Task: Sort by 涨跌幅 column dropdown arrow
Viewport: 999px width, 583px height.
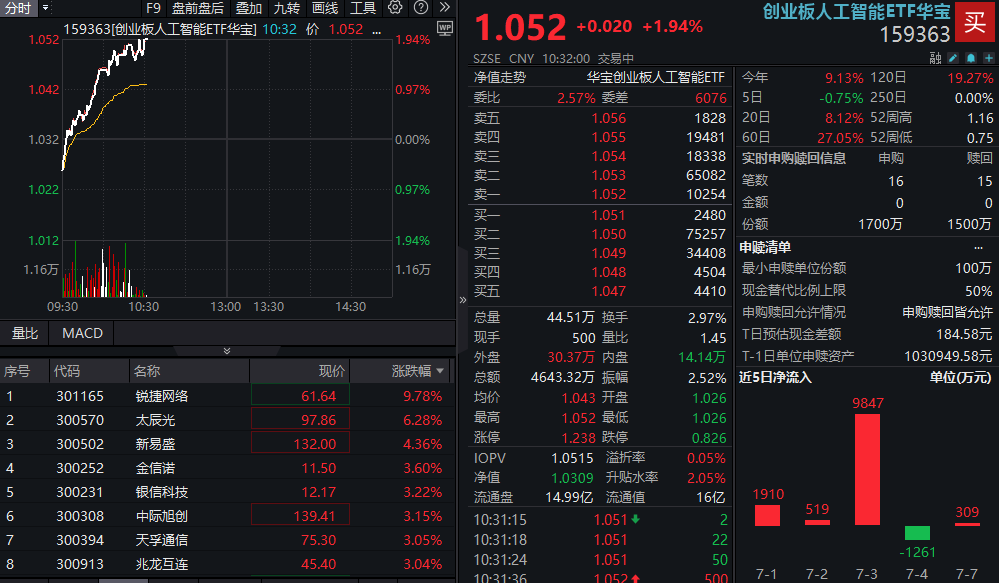Action: pyautogui.click(x=440, y=371)
